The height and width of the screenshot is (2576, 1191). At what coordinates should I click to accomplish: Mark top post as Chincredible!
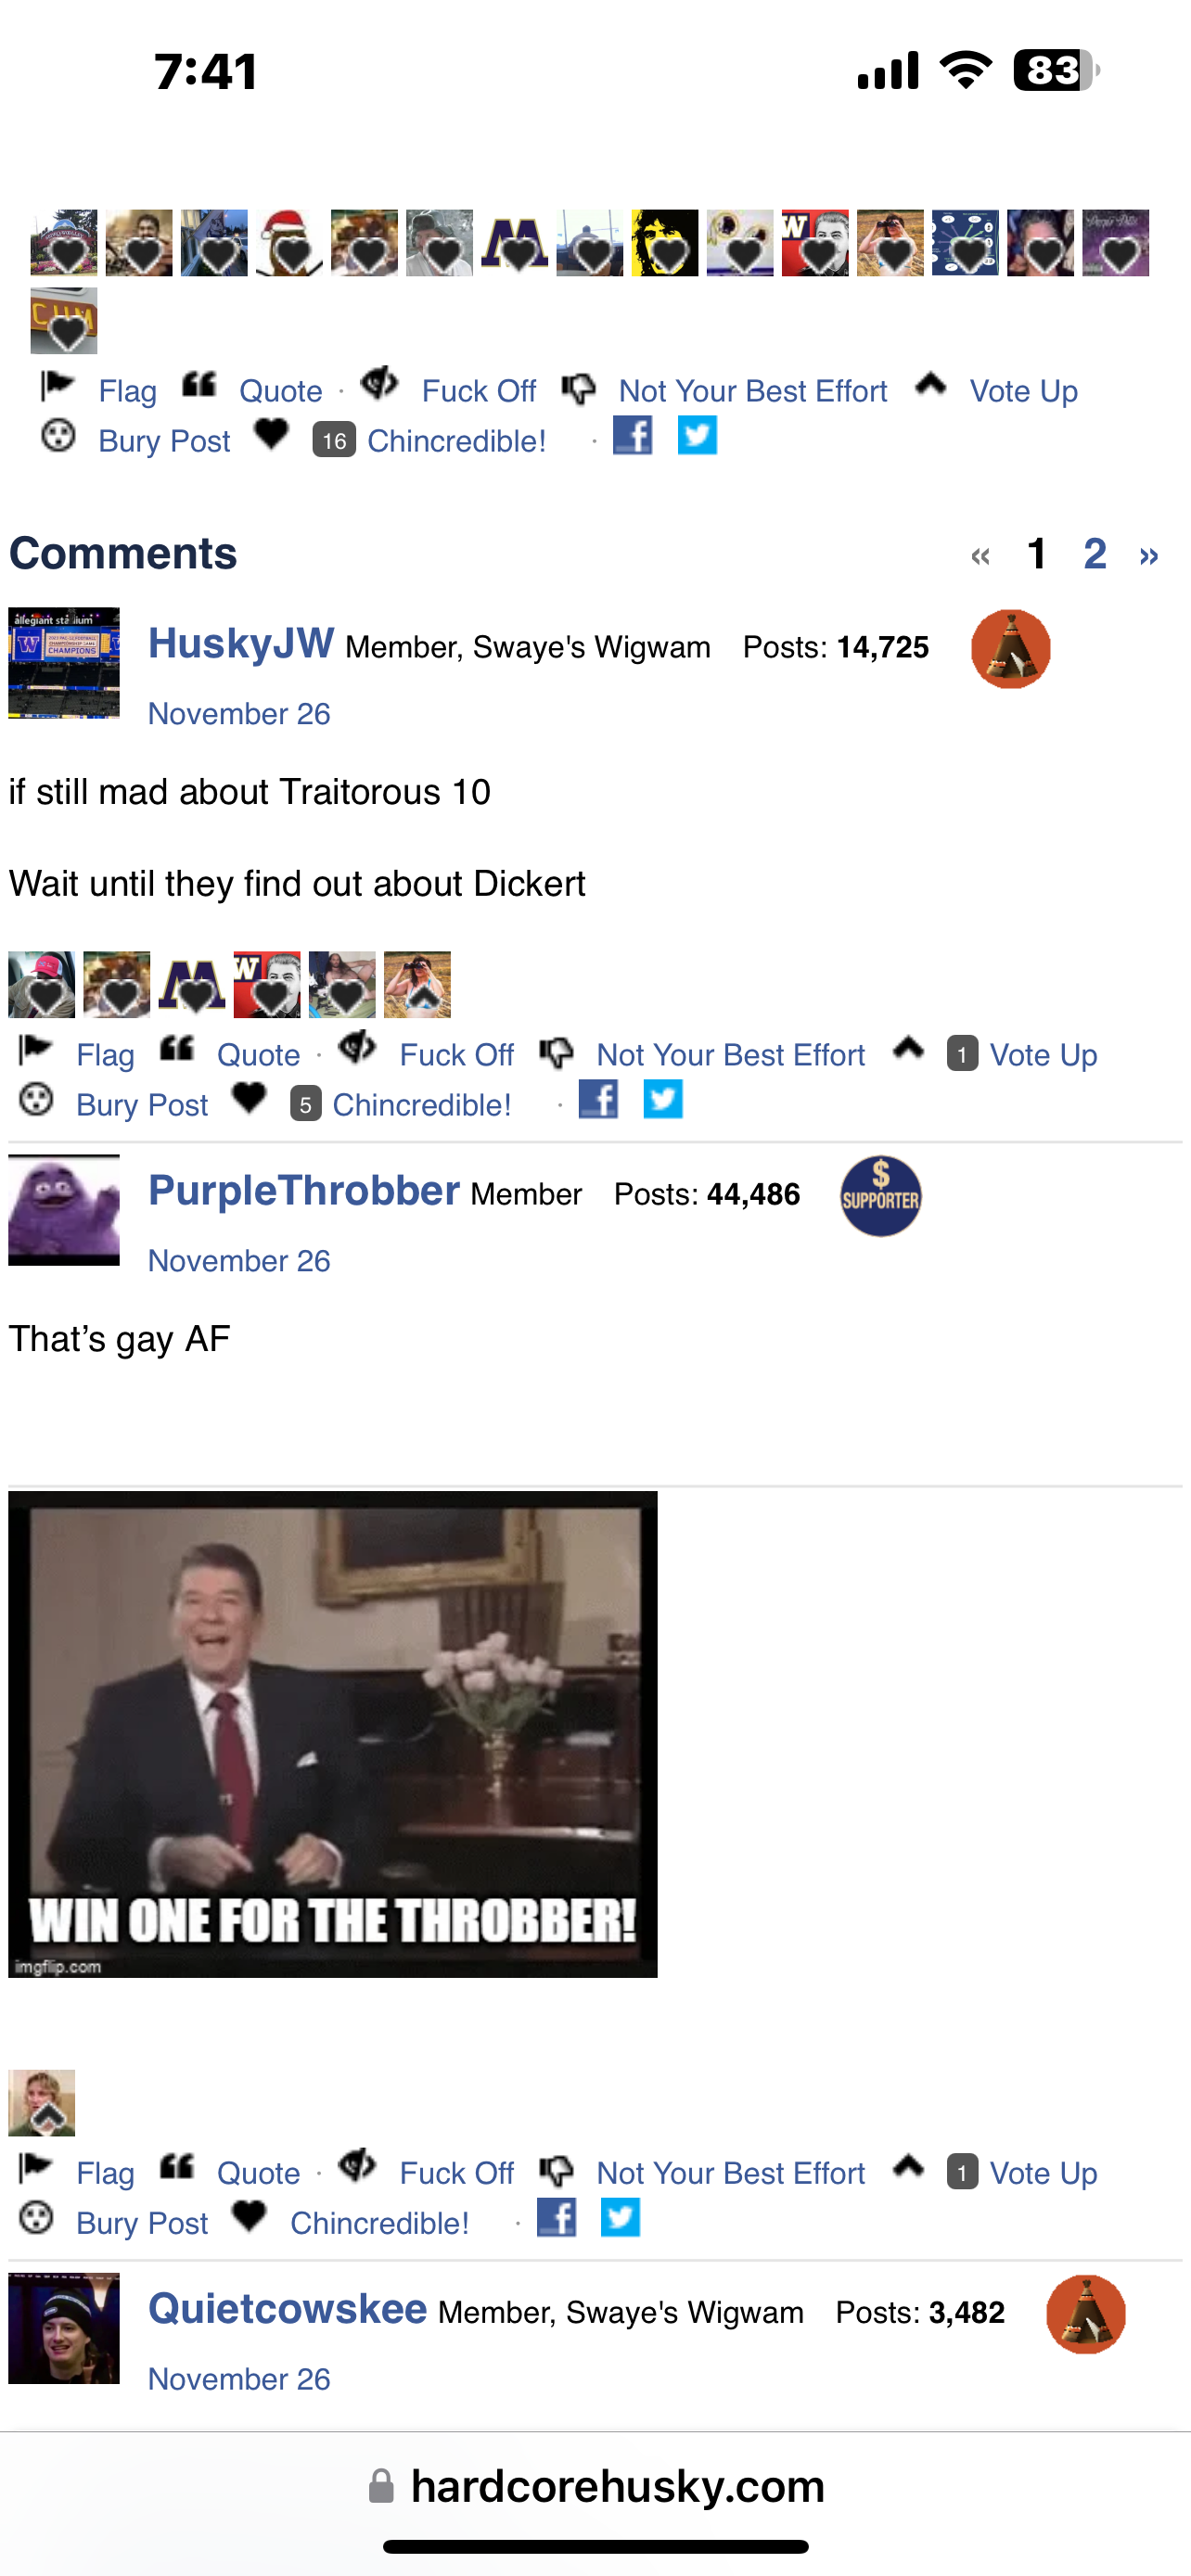coord(456,441)
